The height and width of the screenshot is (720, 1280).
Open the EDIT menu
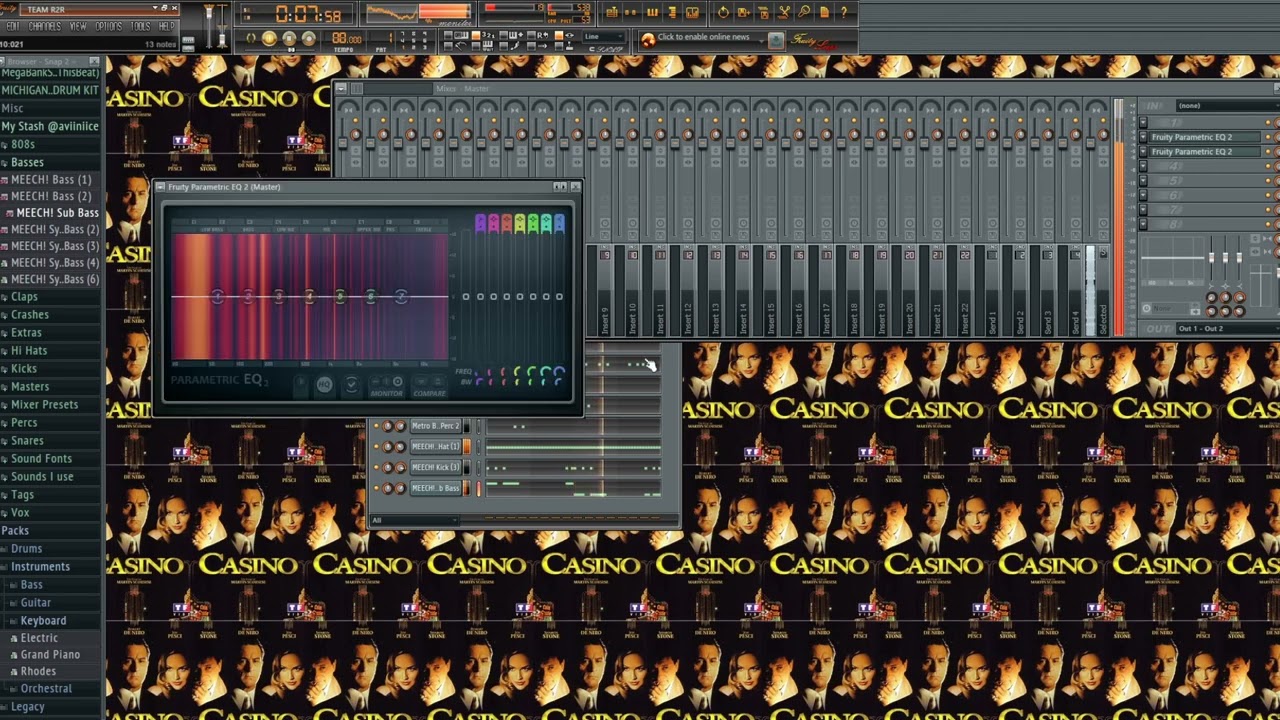click(13, 26)
